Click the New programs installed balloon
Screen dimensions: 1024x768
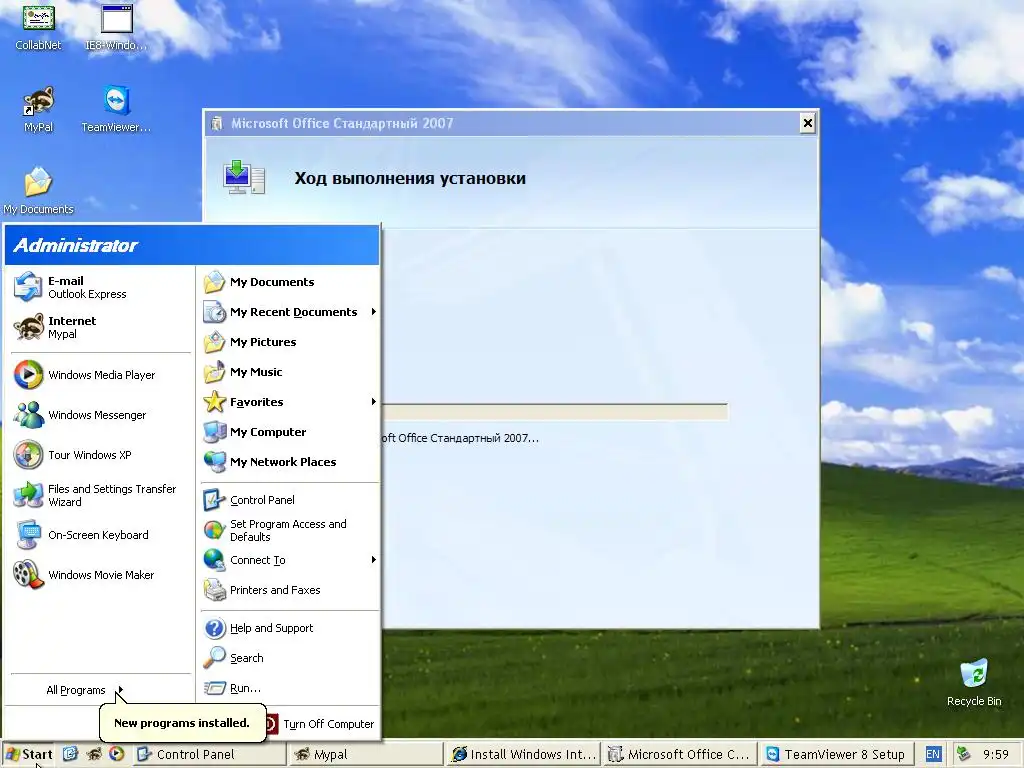[182, 723]
